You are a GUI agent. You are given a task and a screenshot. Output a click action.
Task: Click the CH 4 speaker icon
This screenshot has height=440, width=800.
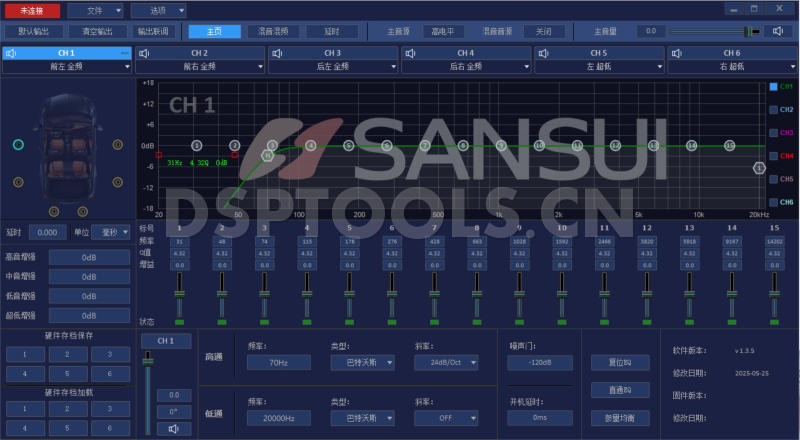pos(409,52)
